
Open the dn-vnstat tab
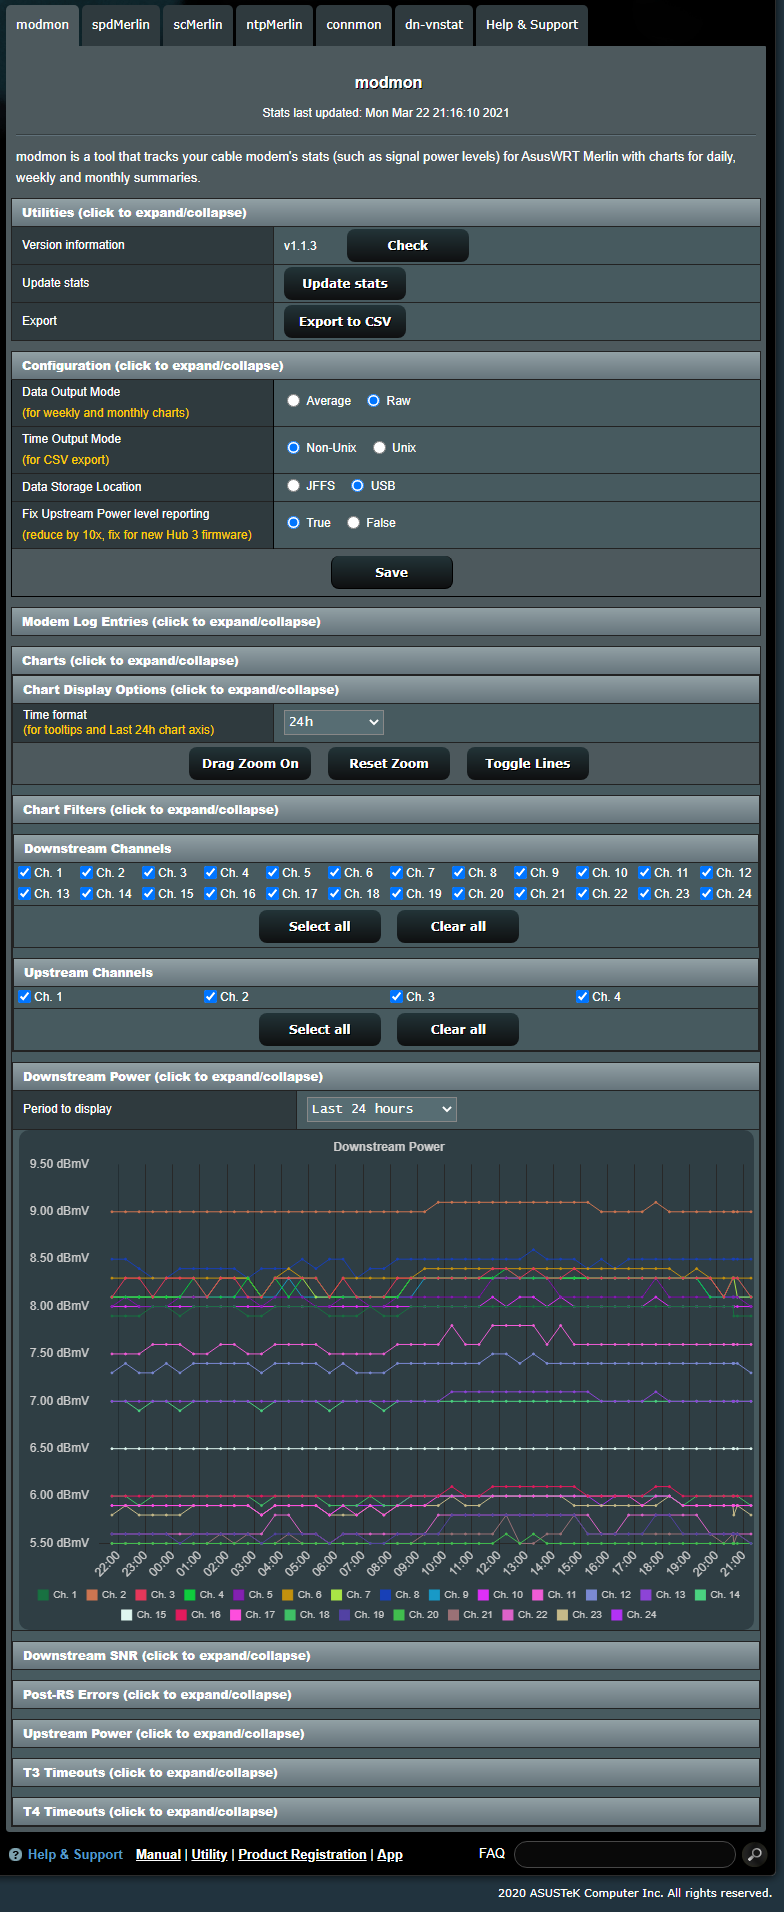434,25
